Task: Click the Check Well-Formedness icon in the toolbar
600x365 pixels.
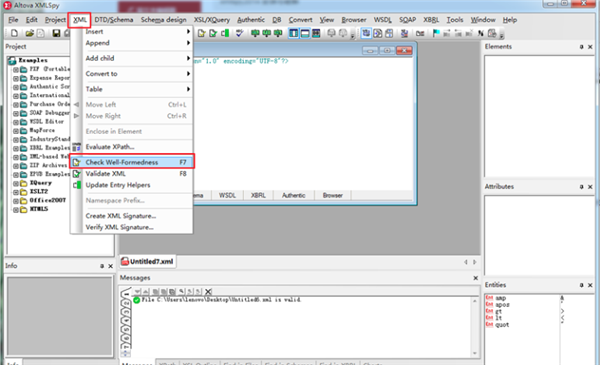Action: (x=201, y=34)
